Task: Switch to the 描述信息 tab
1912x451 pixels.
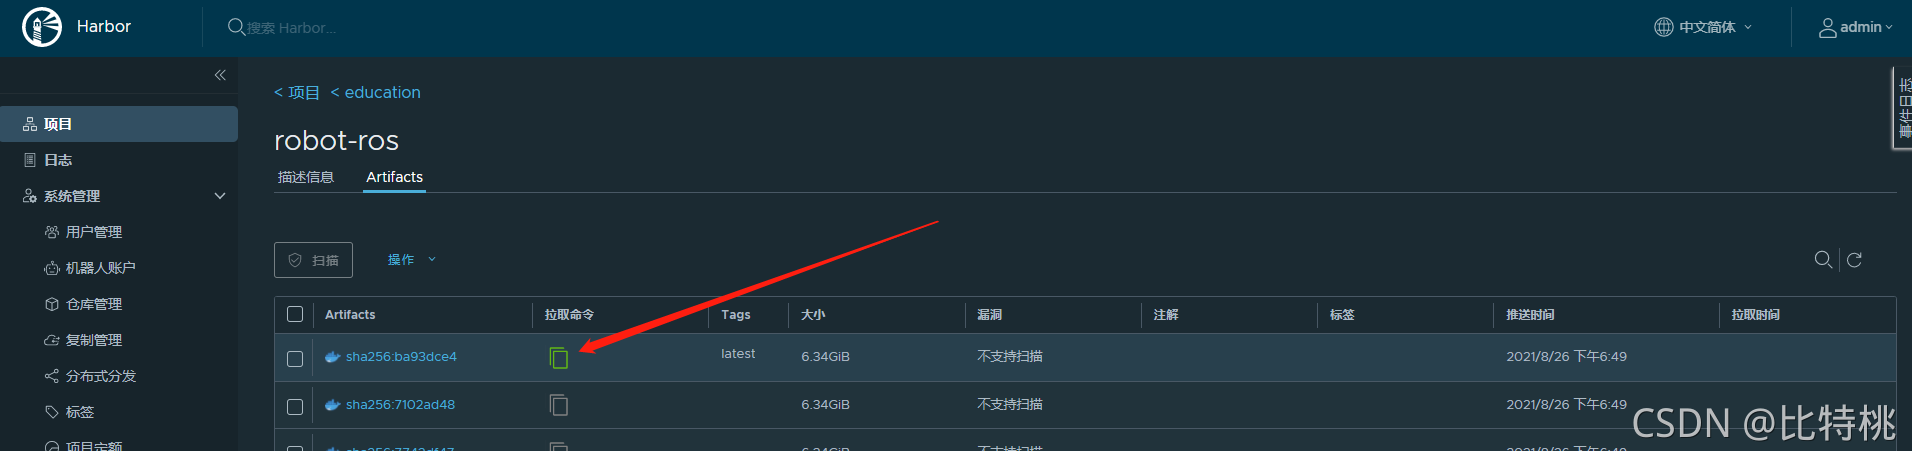Action: [x=306, y=177]
